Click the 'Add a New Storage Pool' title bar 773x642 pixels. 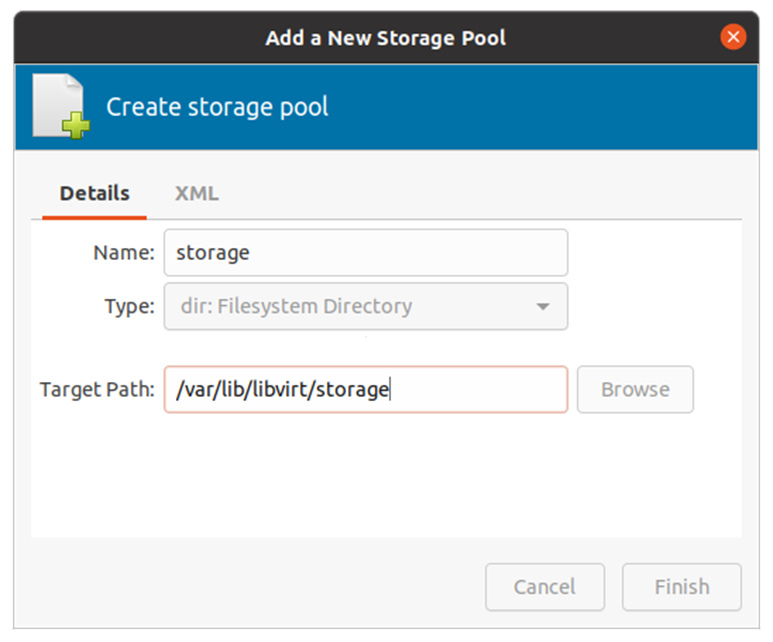pyautogui.click(x=385, y=38)
